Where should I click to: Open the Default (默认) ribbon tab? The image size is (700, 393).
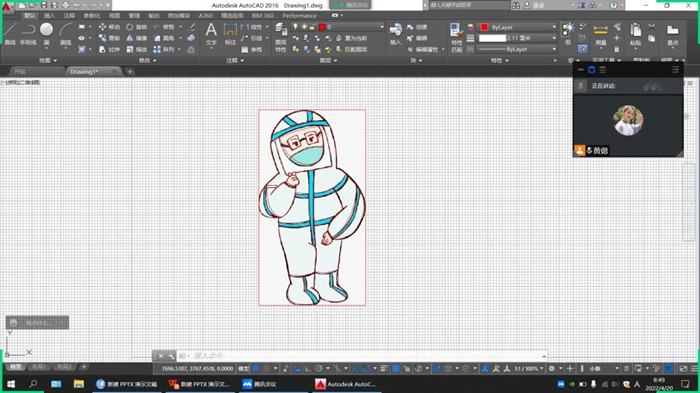29,16
